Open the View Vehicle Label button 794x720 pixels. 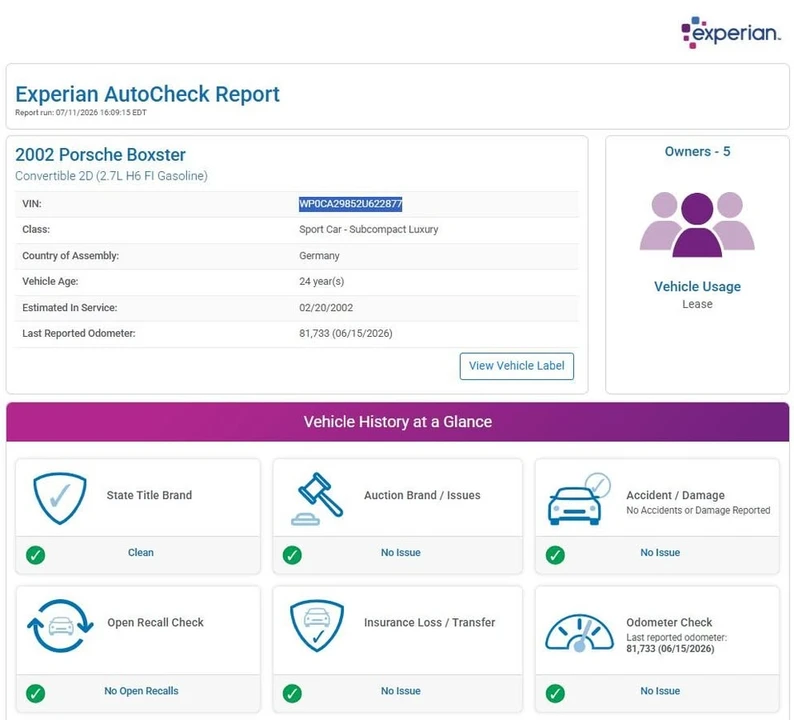(x=517, y=366)
